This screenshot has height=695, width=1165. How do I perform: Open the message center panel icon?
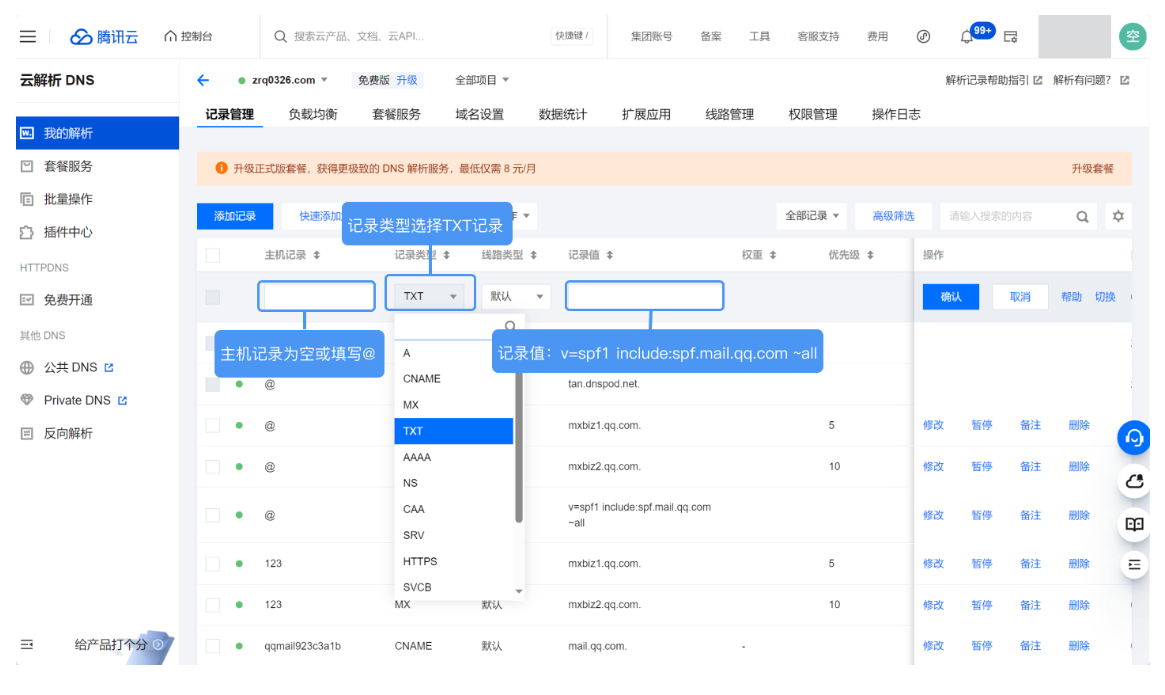pyautogui.click(x=1010, y=36)
